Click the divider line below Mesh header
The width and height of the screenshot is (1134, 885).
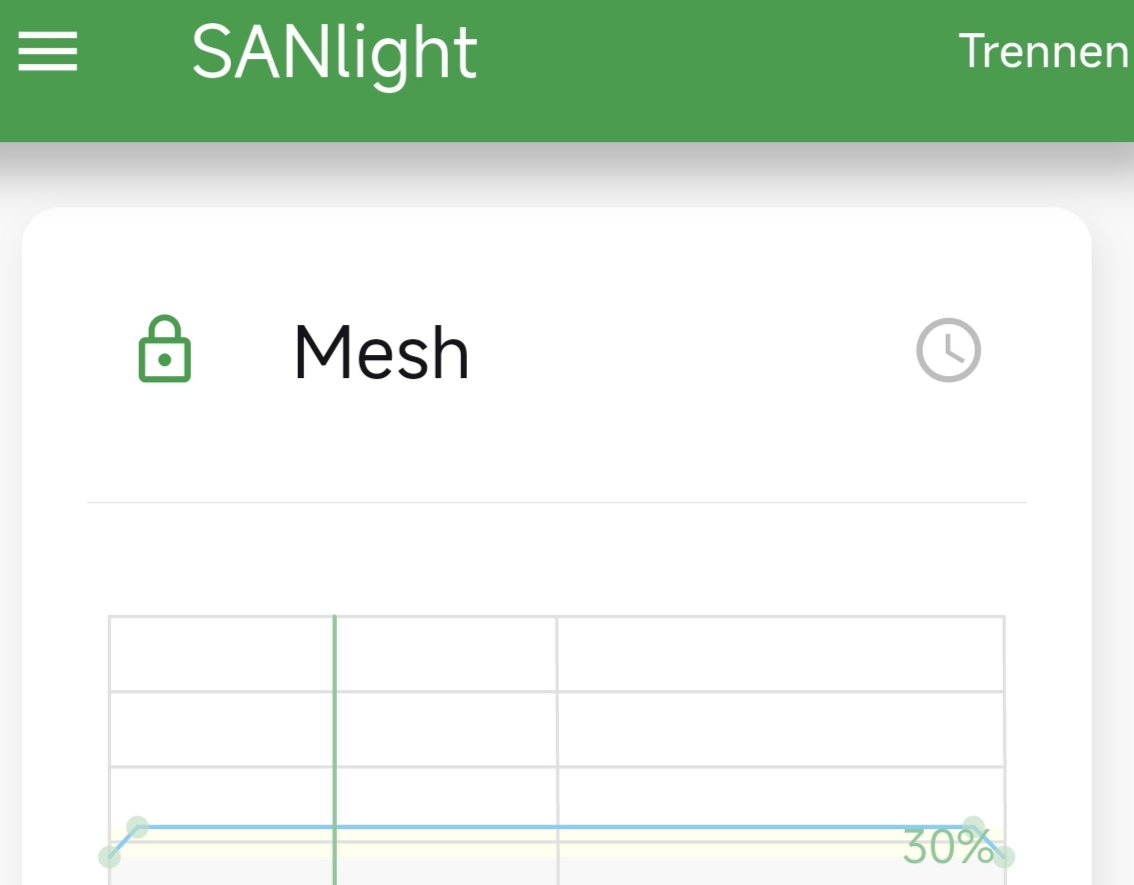557,502
